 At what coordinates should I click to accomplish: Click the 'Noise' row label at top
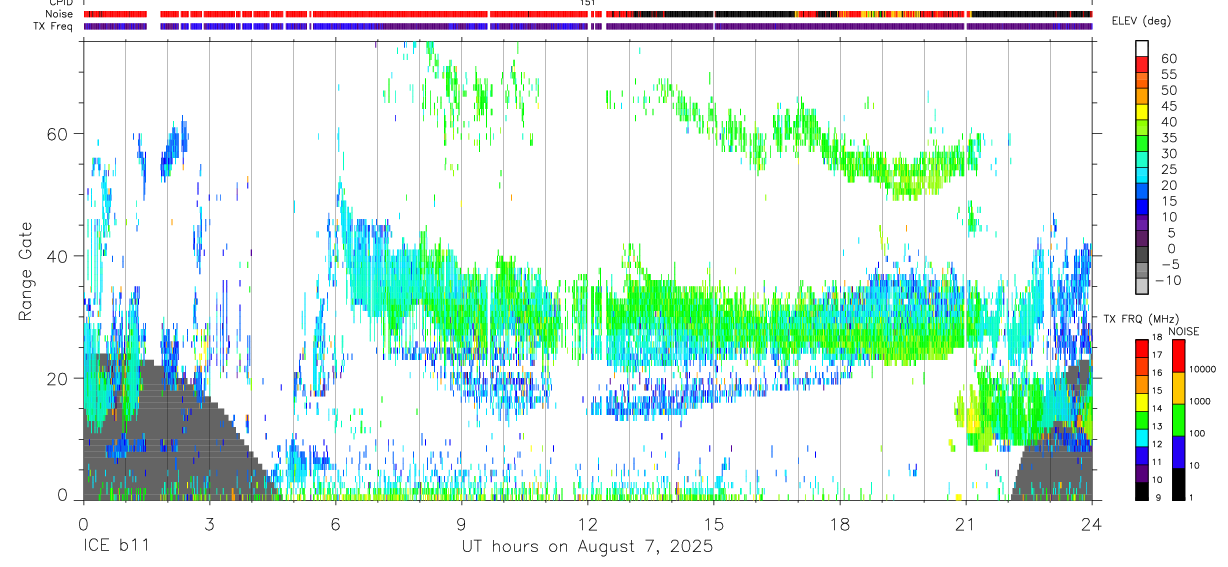click(61, 14)
